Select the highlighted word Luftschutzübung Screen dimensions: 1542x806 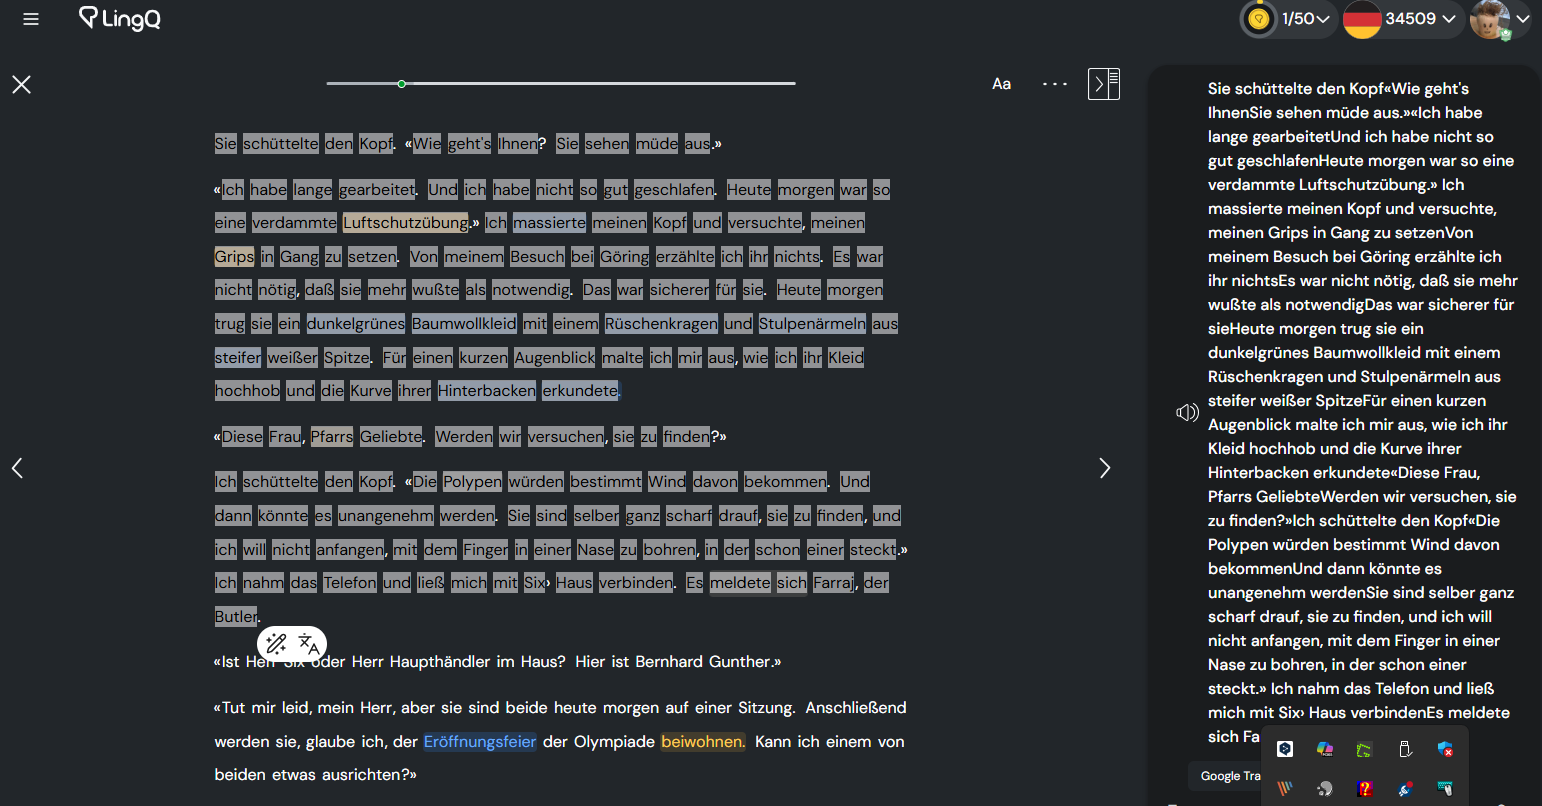point(405,223)
